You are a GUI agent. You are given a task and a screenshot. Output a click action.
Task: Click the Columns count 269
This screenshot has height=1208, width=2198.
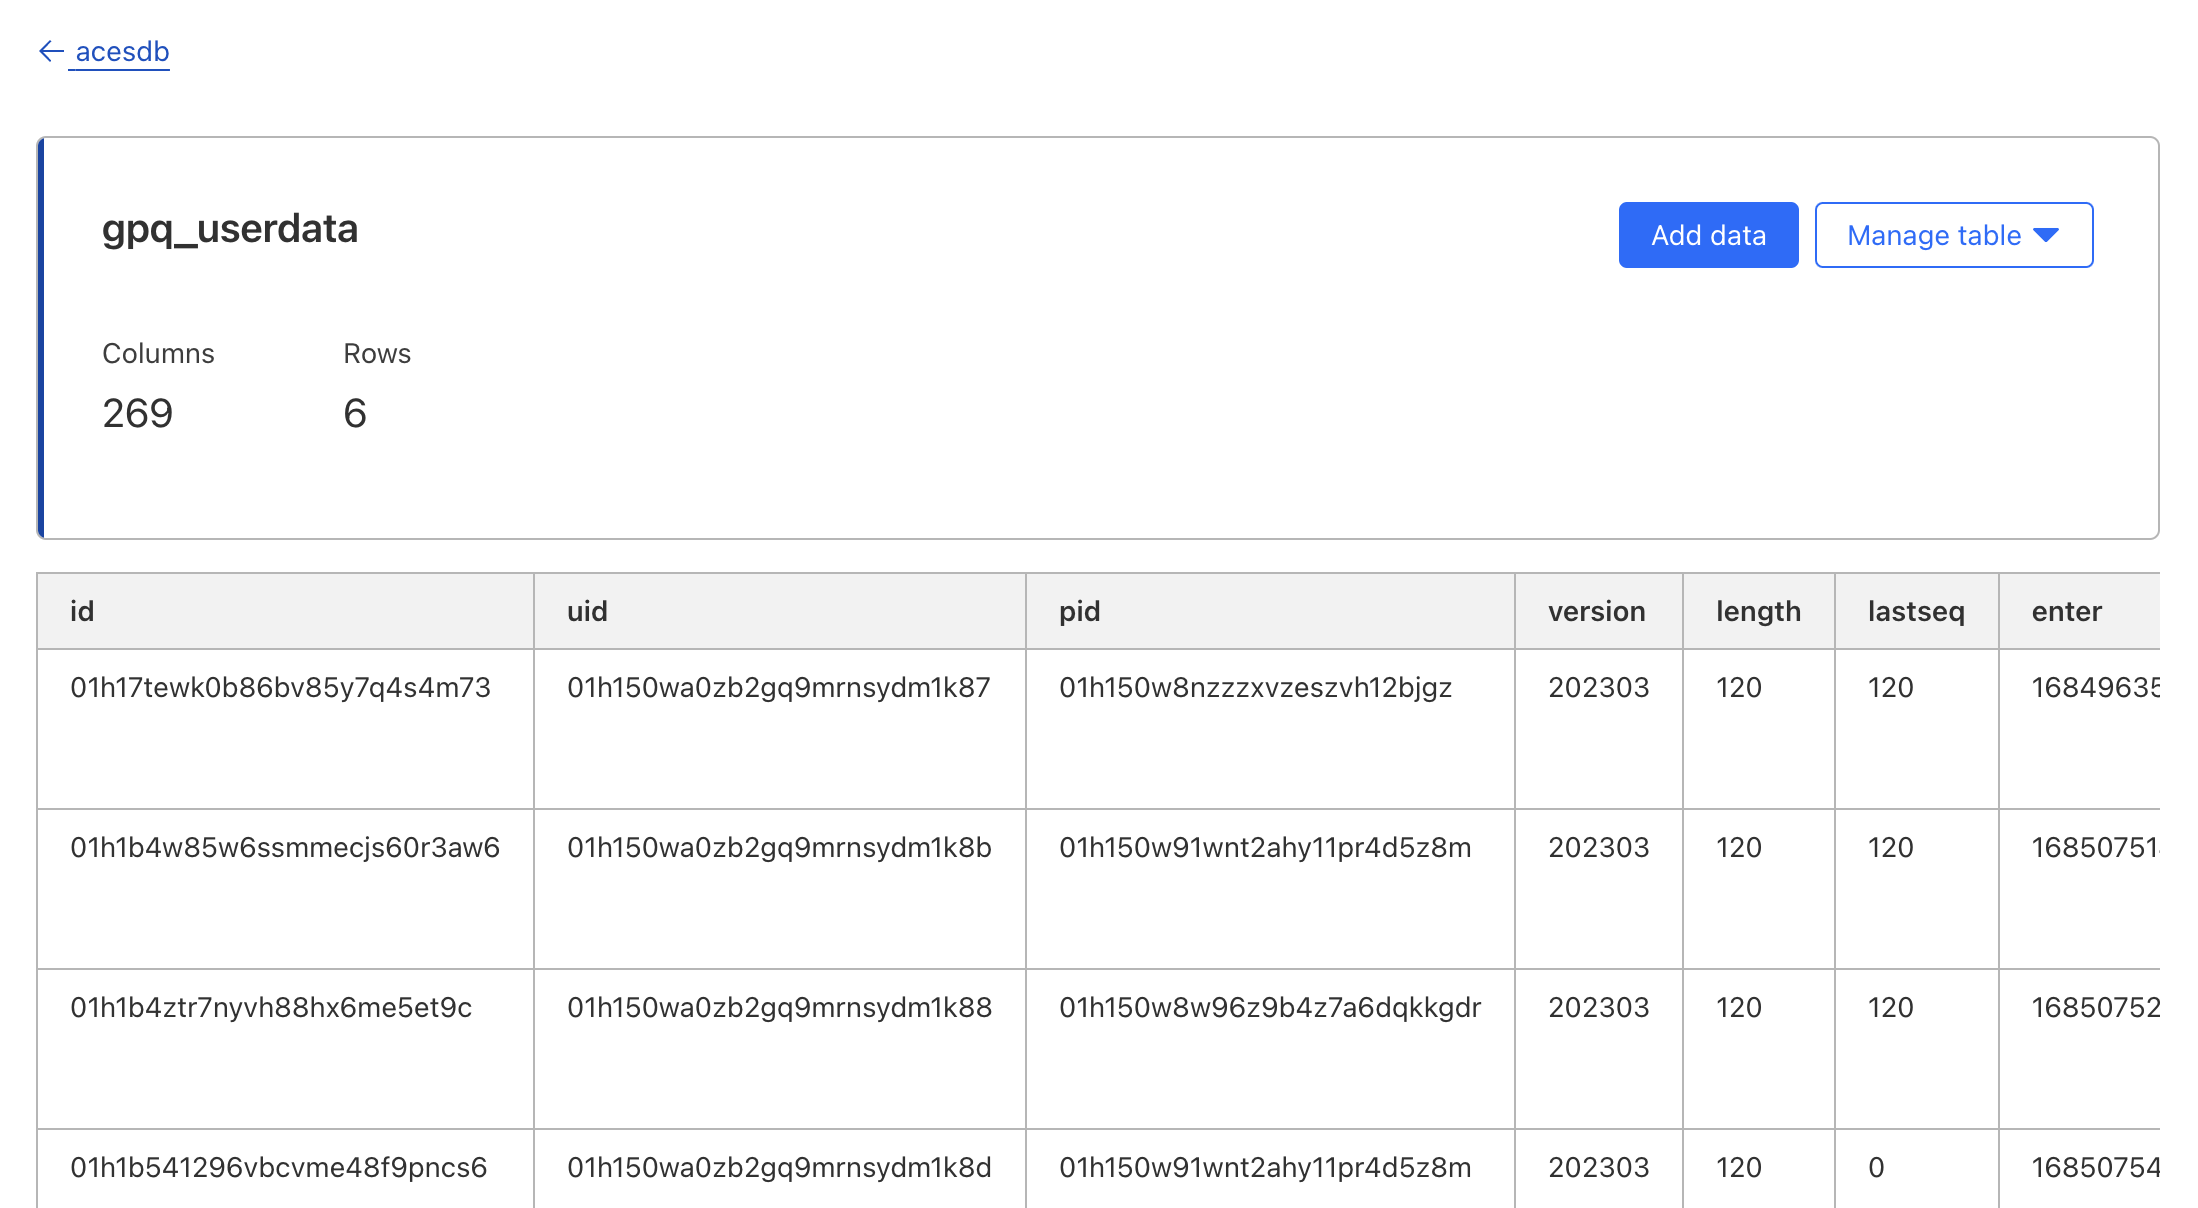tap(138, 413)
